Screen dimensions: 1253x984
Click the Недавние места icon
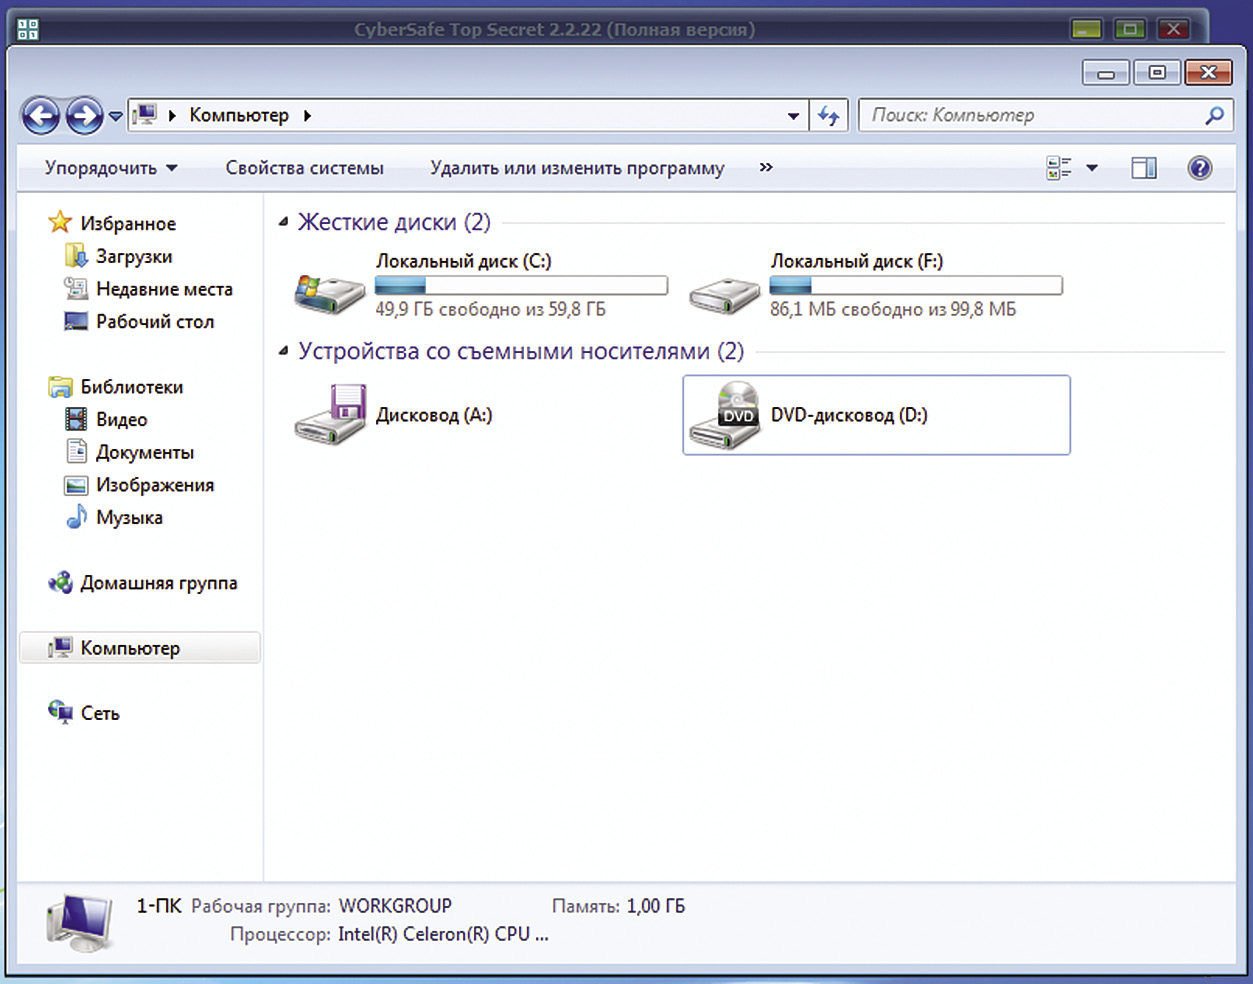tap(76, 288)
